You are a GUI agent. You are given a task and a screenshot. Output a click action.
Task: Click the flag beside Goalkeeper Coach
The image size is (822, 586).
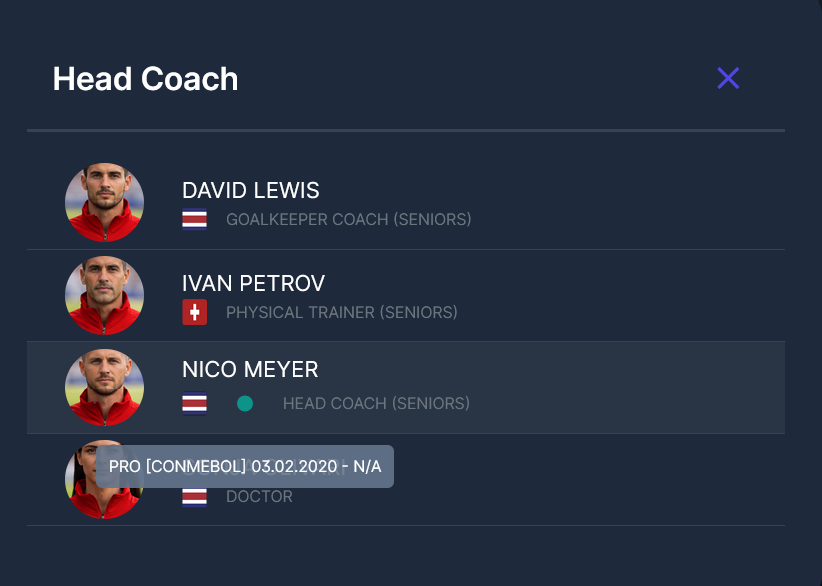[194, 219]
